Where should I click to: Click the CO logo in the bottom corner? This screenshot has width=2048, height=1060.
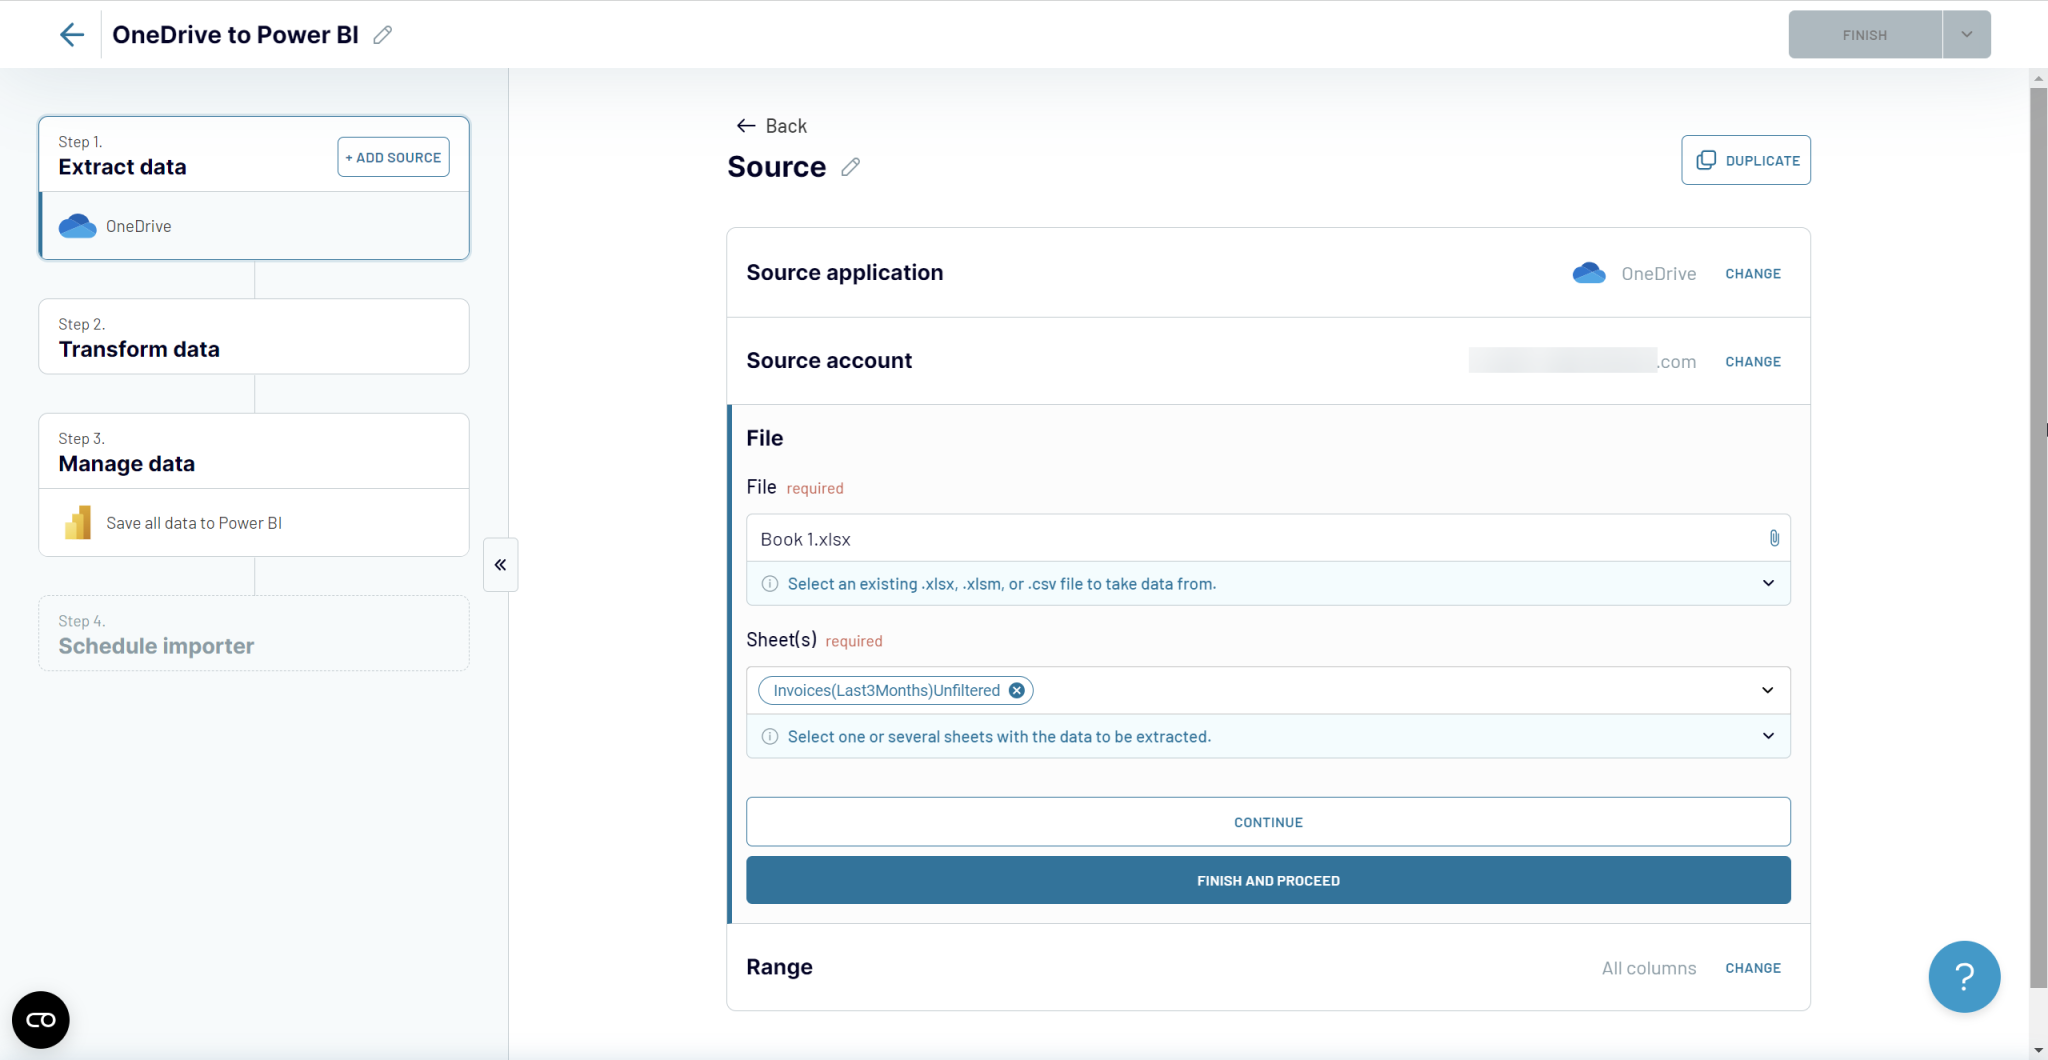click(40, 1019)
